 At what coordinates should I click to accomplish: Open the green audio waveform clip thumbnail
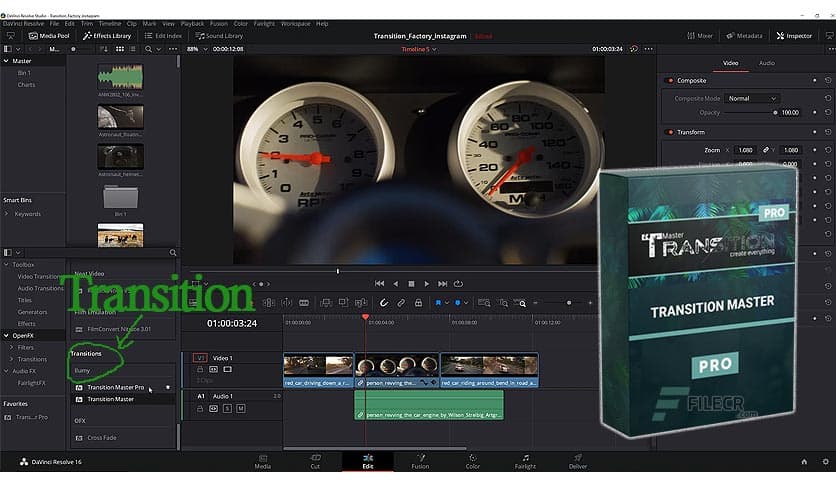tap(120, 77)
